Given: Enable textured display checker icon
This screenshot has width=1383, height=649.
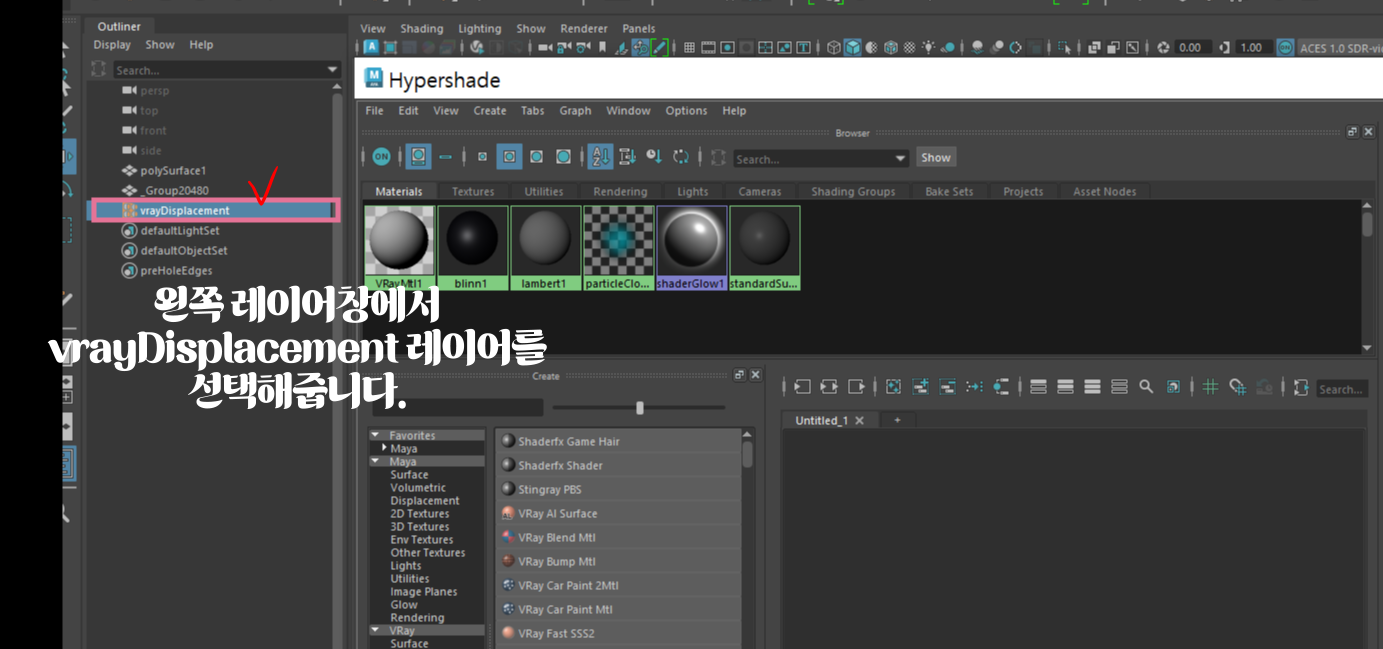Looking at the screenshot, I should [x=909, y=47].
